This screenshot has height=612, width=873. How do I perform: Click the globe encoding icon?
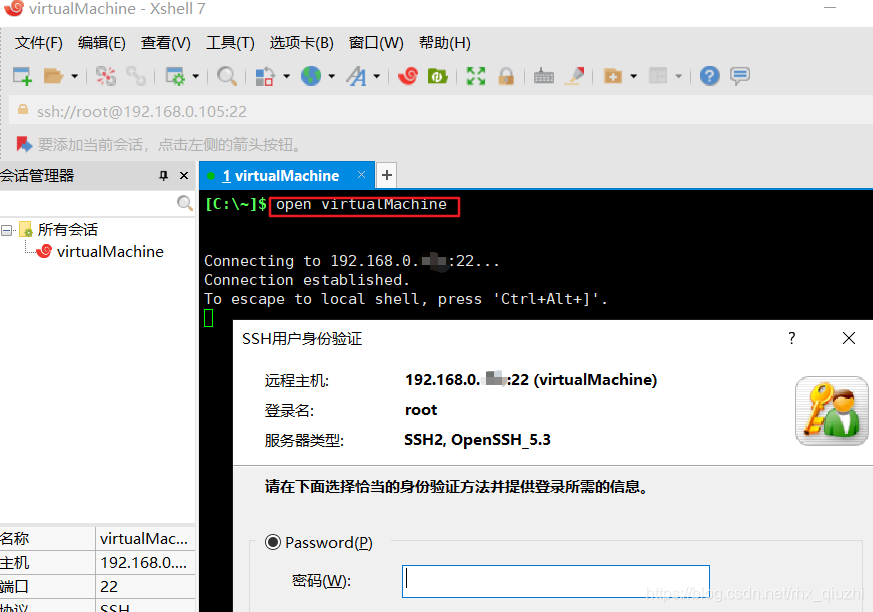click(311, 76)
